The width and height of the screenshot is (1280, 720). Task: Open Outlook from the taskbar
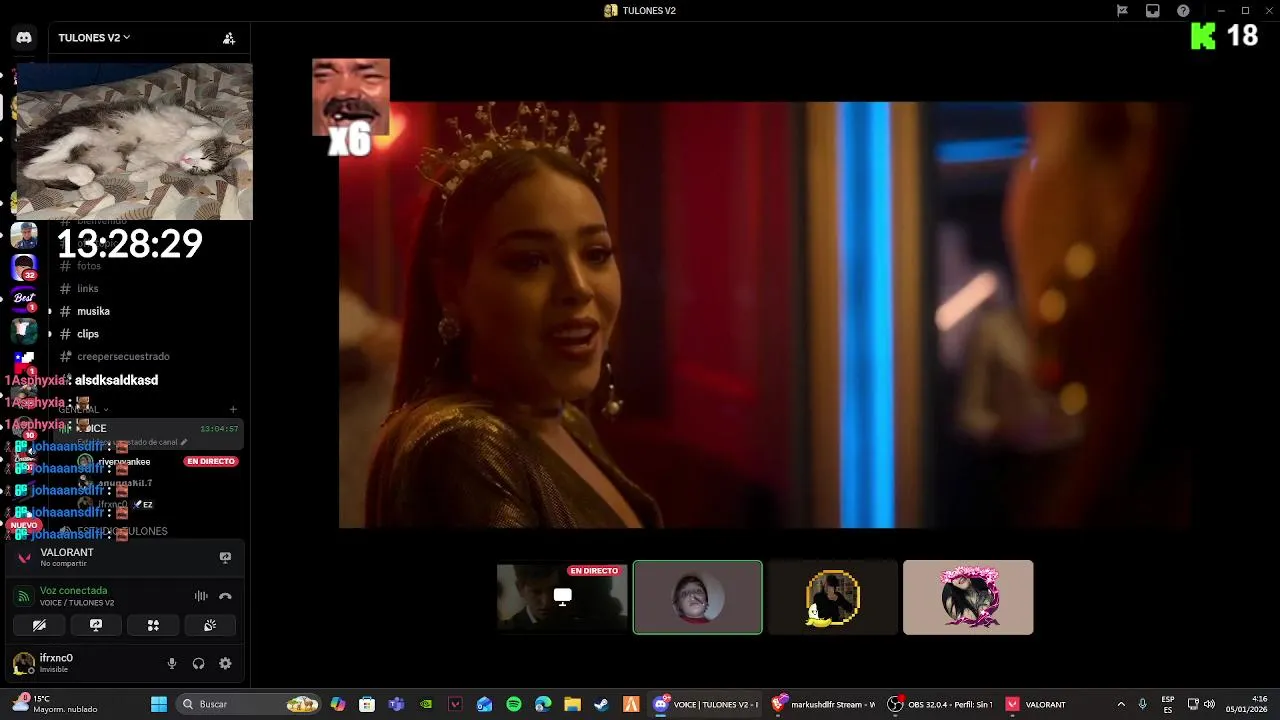coord(484,704)
